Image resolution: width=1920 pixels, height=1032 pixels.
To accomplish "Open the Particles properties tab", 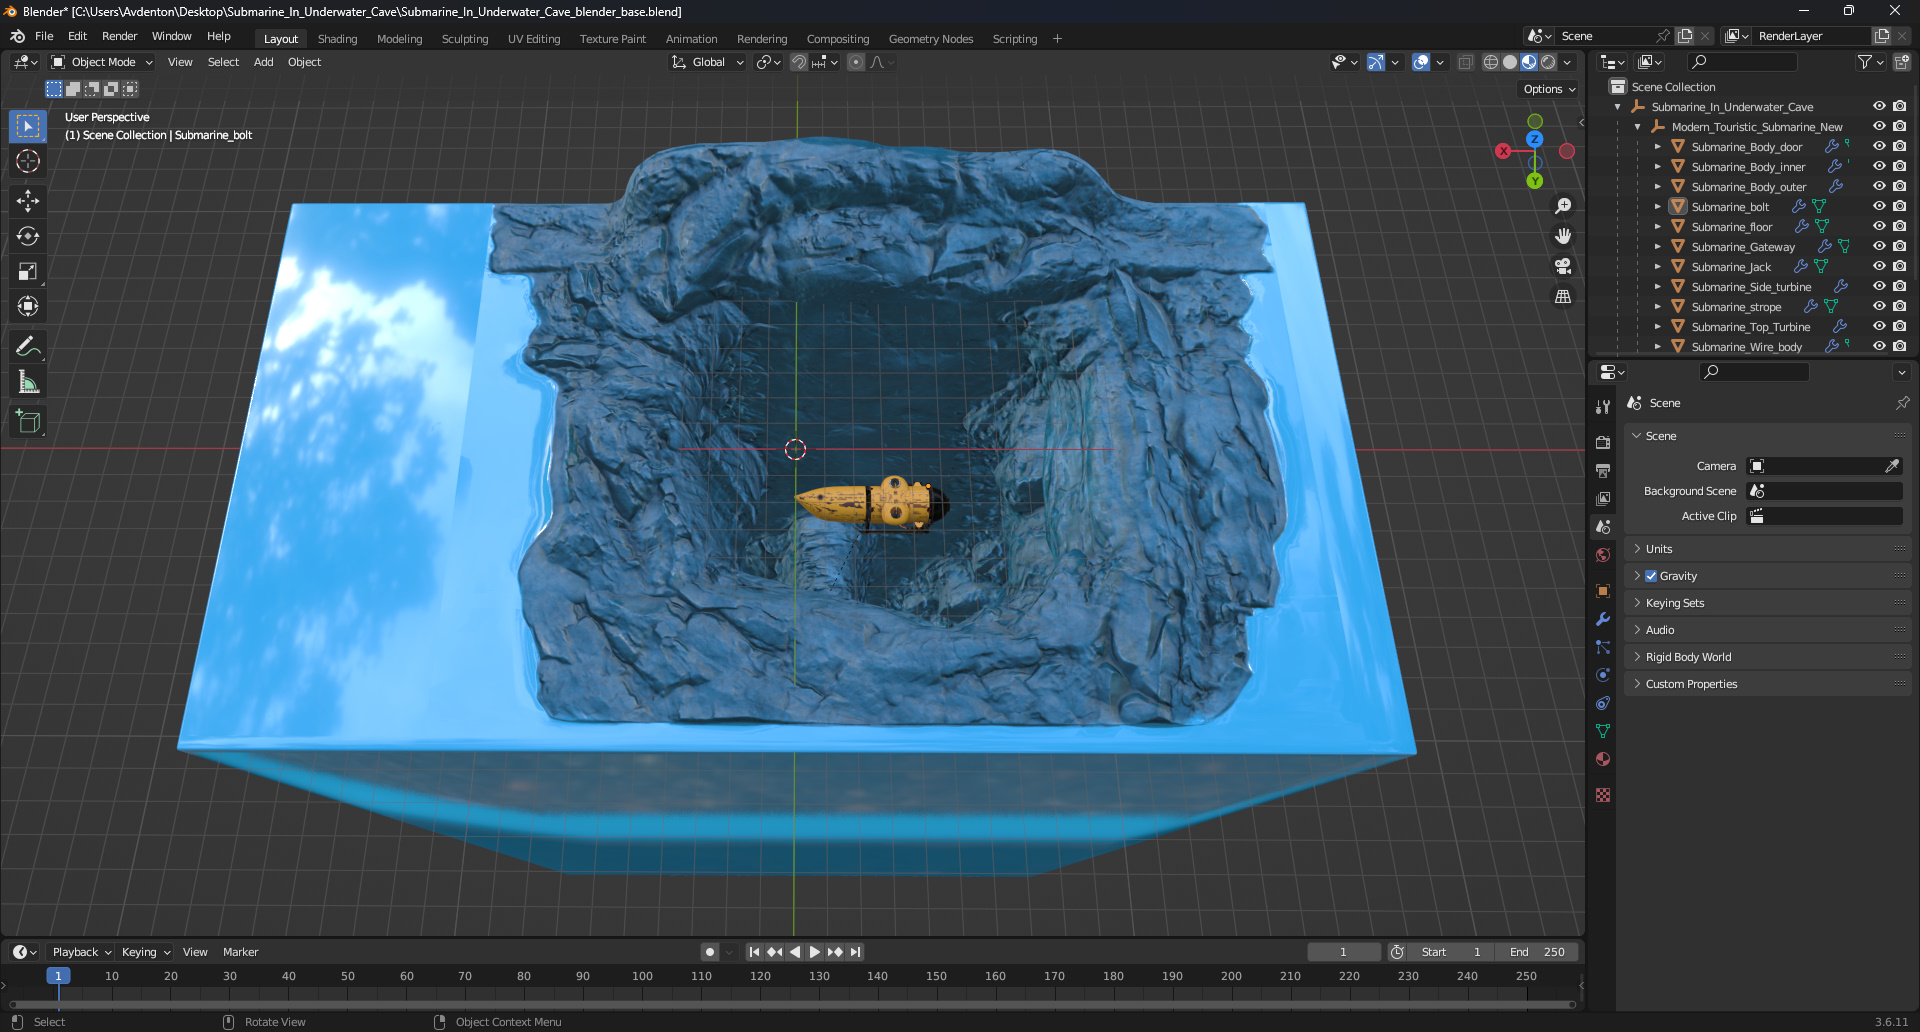I will [1603, 647].
